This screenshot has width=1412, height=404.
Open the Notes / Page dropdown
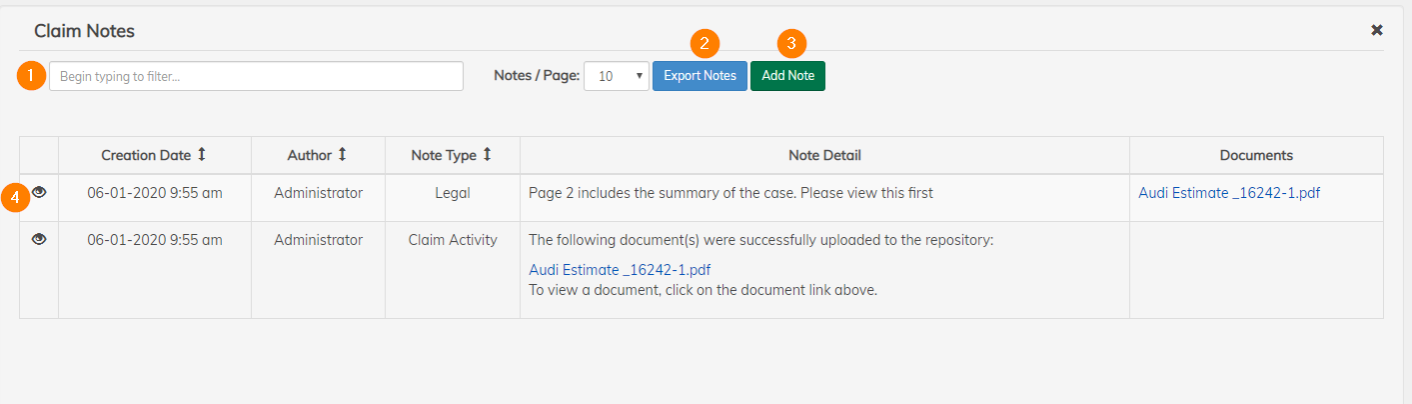click(x=616, y=76)
